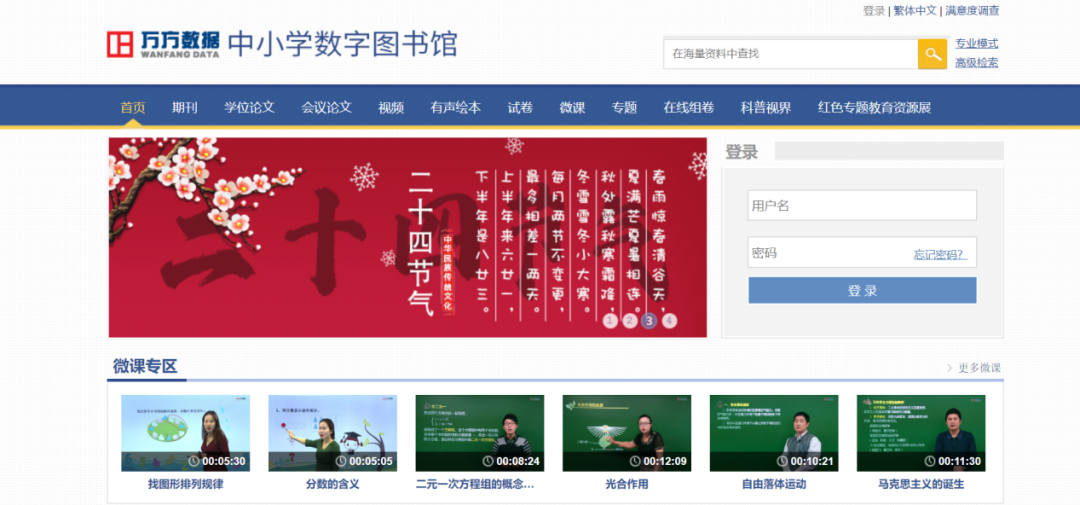
Task: Open 高级检索 advanced search
Action: [977, 63]
